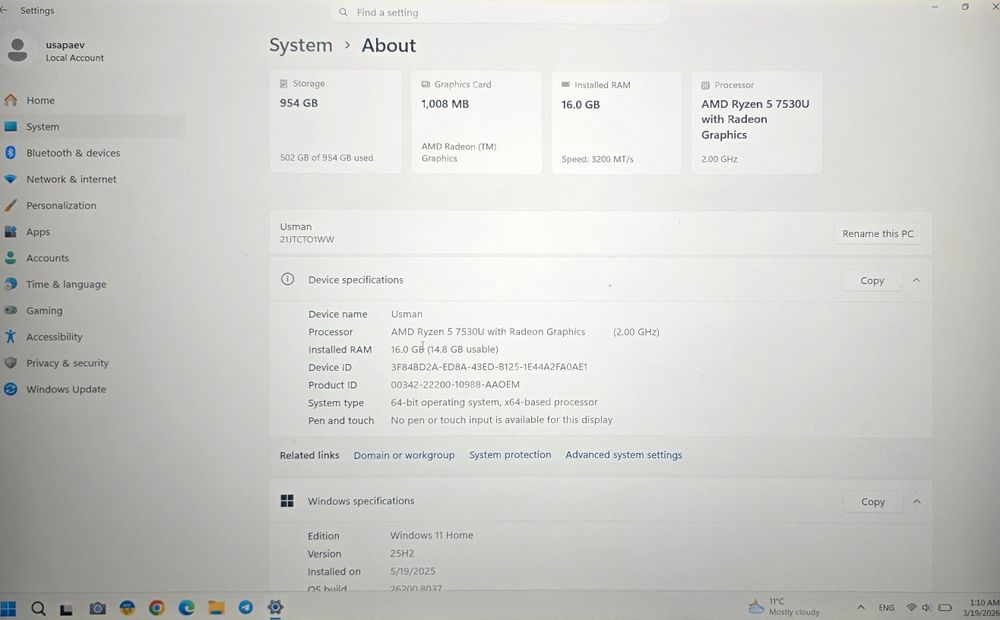1000x620 pixels.
Task: Open the Wi-Fi network tray icon
Action: [911, 607]
